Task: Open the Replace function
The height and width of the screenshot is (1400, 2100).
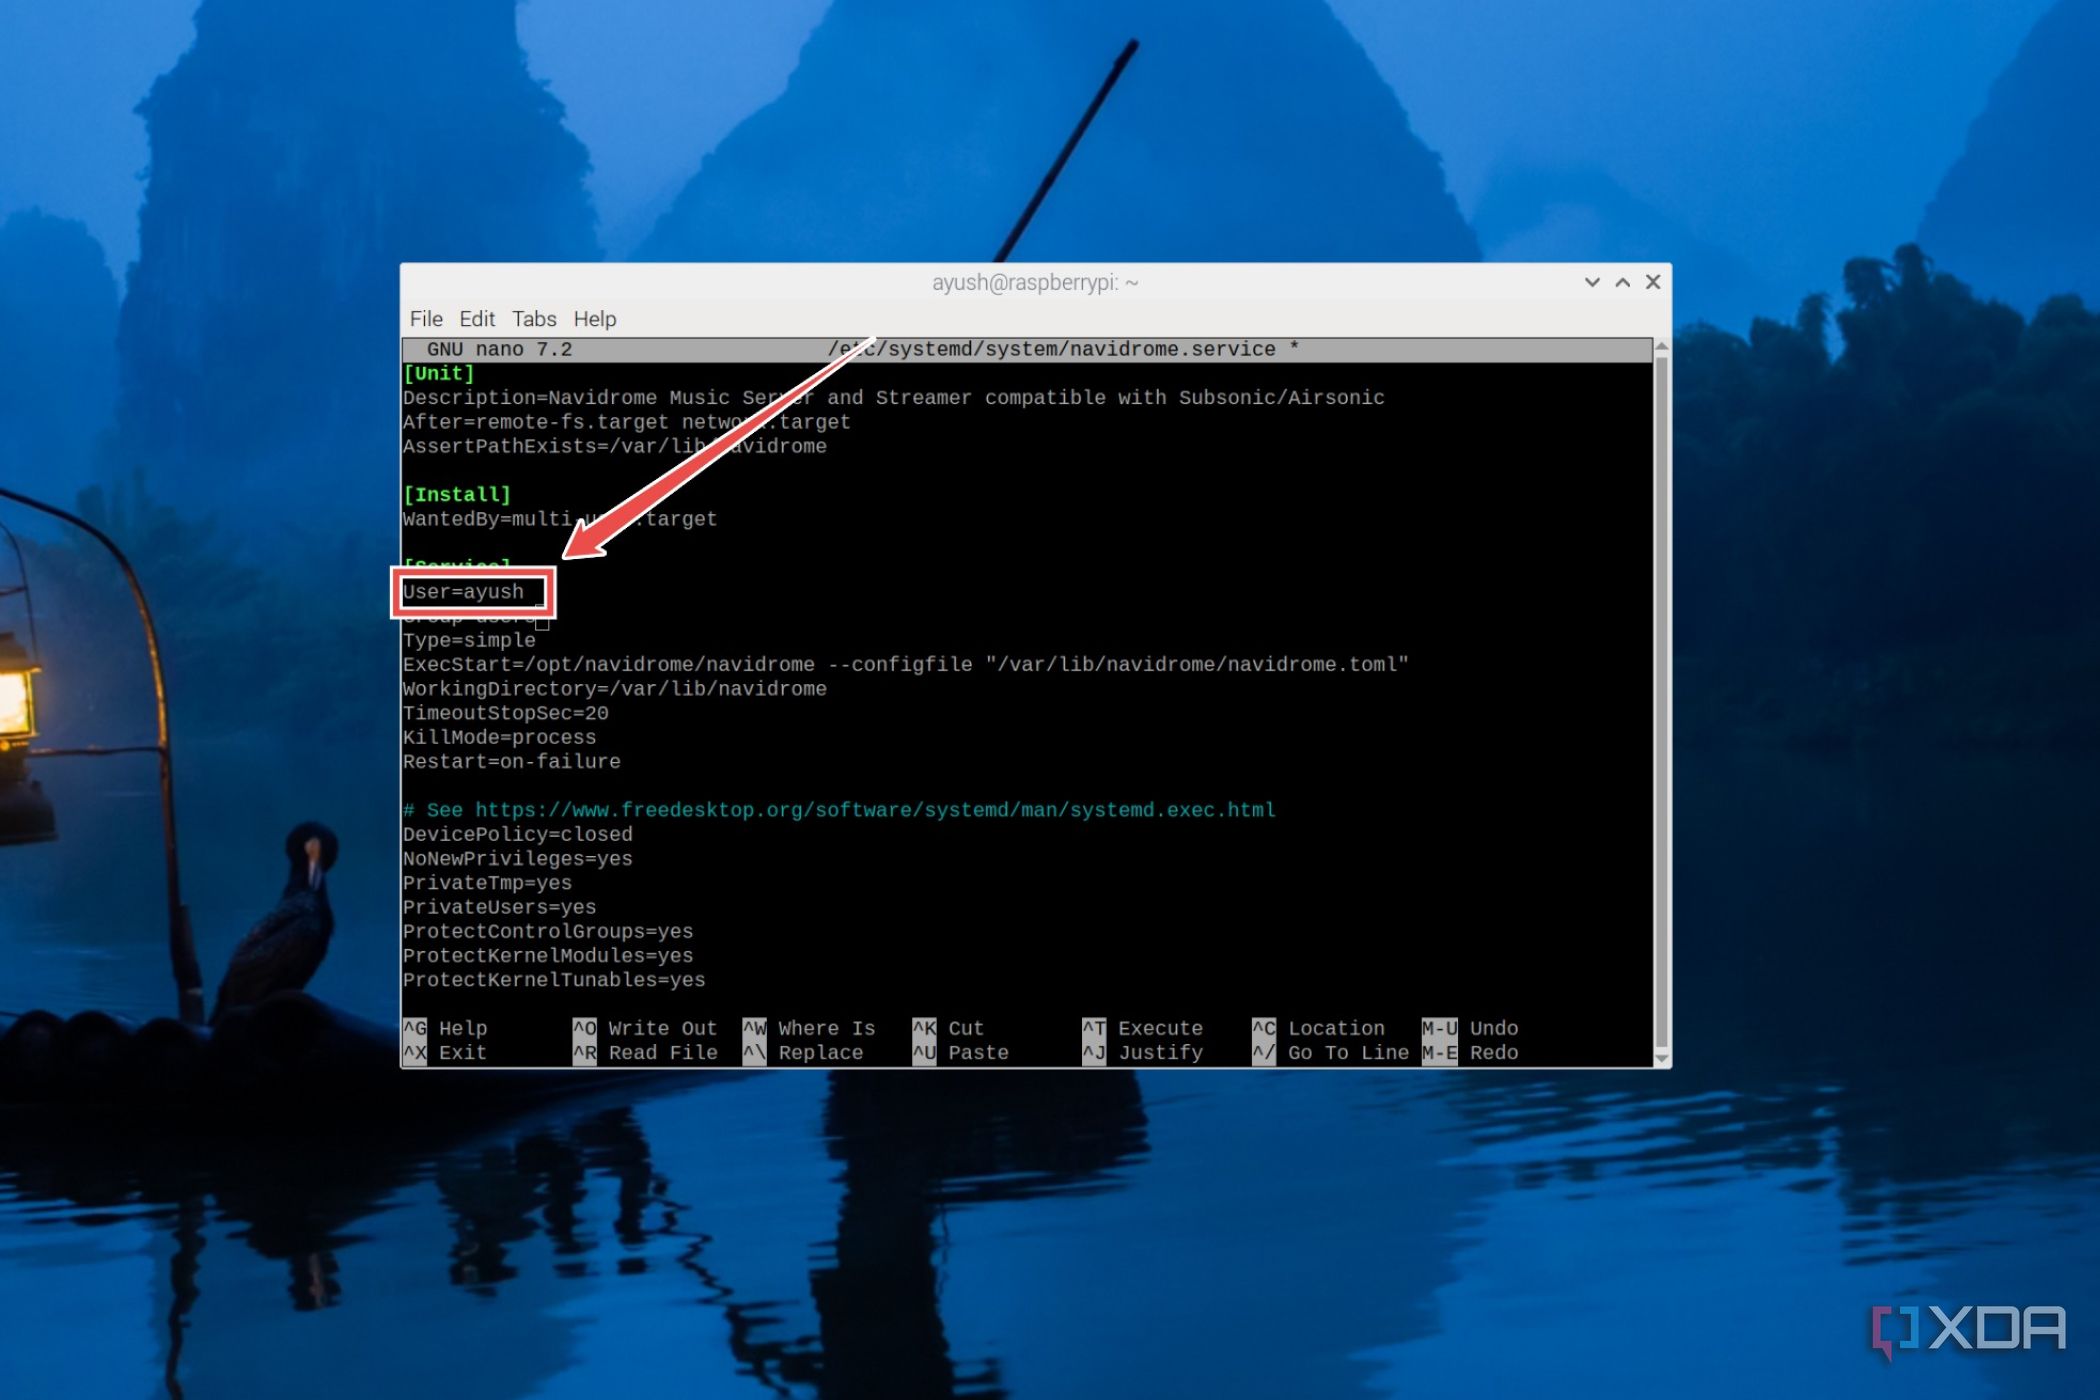Action: (x=820, y=1052)
